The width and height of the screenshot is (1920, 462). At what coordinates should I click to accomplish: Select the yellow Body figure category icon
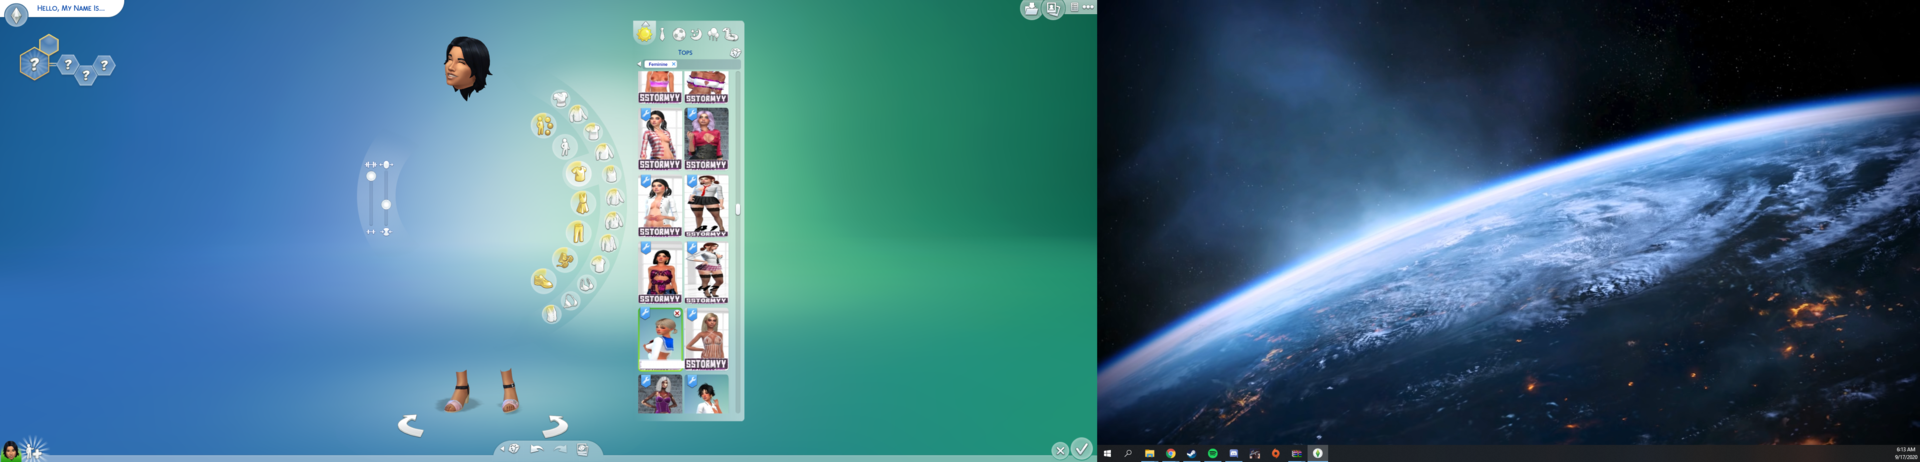(x=564, y=148)
